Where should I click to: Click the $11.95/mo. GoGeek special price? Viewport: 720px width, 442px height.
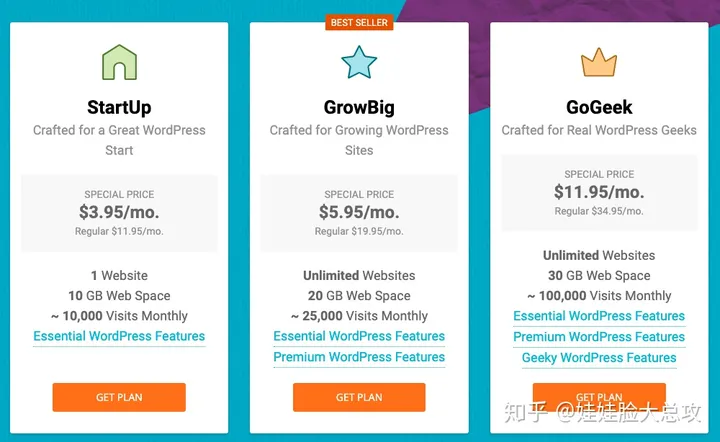(x=599, y=192)
